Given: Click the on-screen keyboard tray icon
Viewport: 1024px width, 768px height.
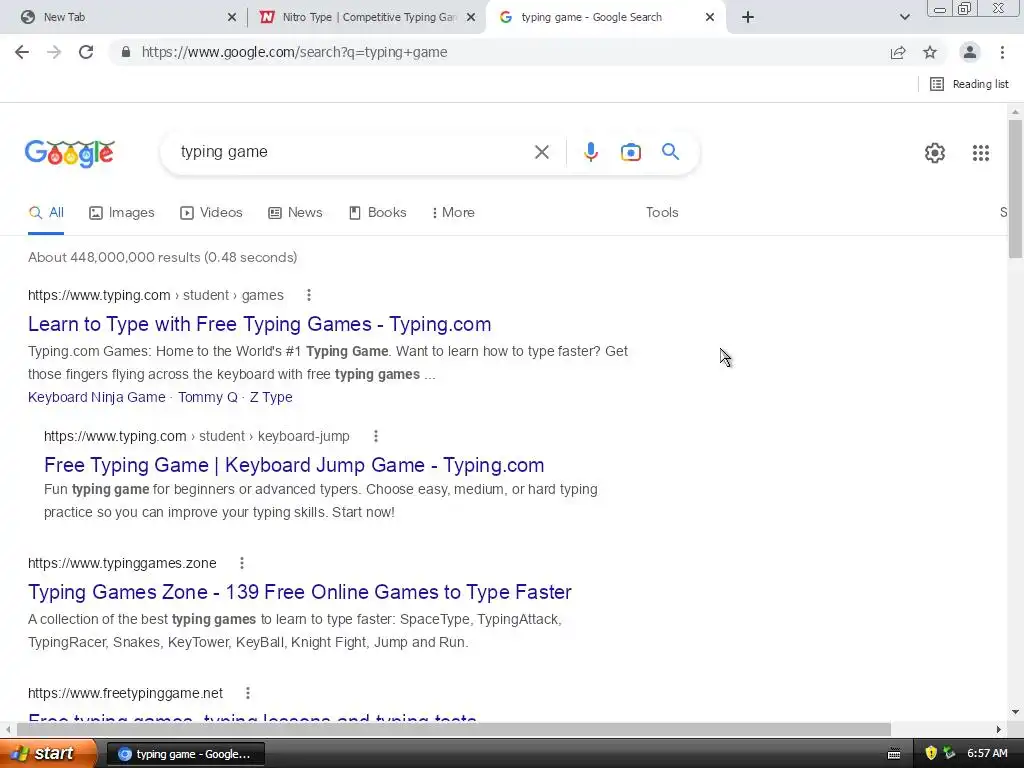Looking at the screenshot, I should tap(894, 754).
